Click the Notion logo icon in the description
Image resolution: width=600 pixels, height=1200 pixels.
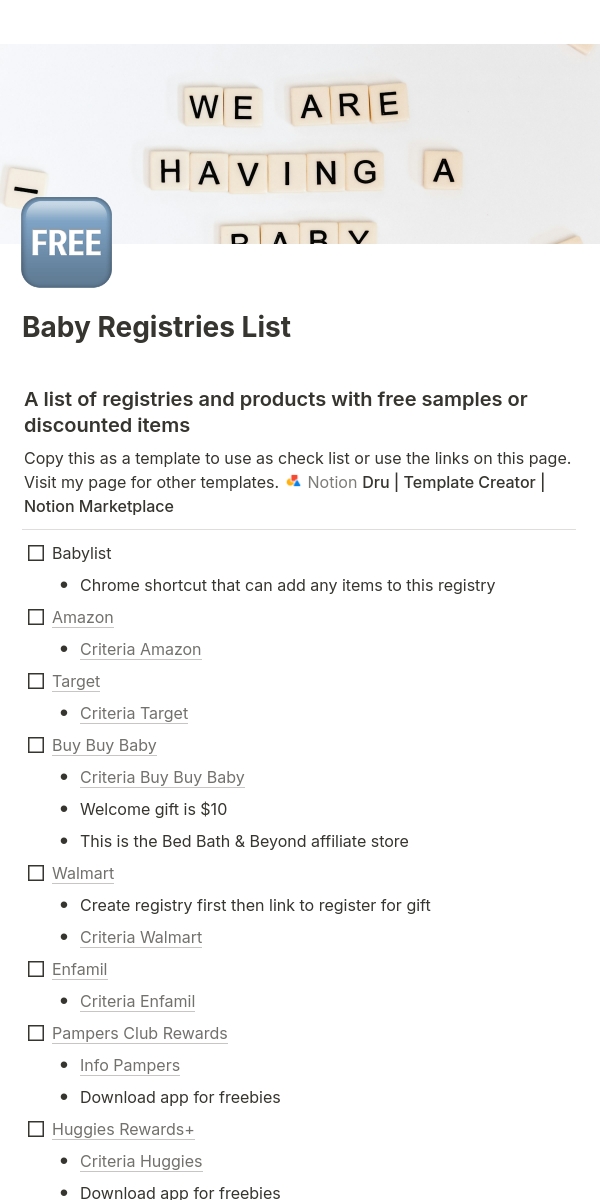point(293,481)
